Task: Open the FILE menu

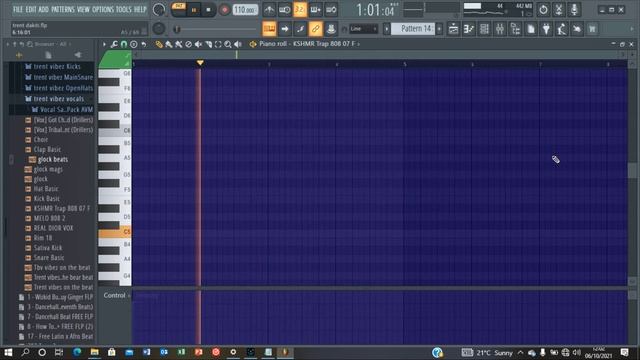Action: coord(18,9)
